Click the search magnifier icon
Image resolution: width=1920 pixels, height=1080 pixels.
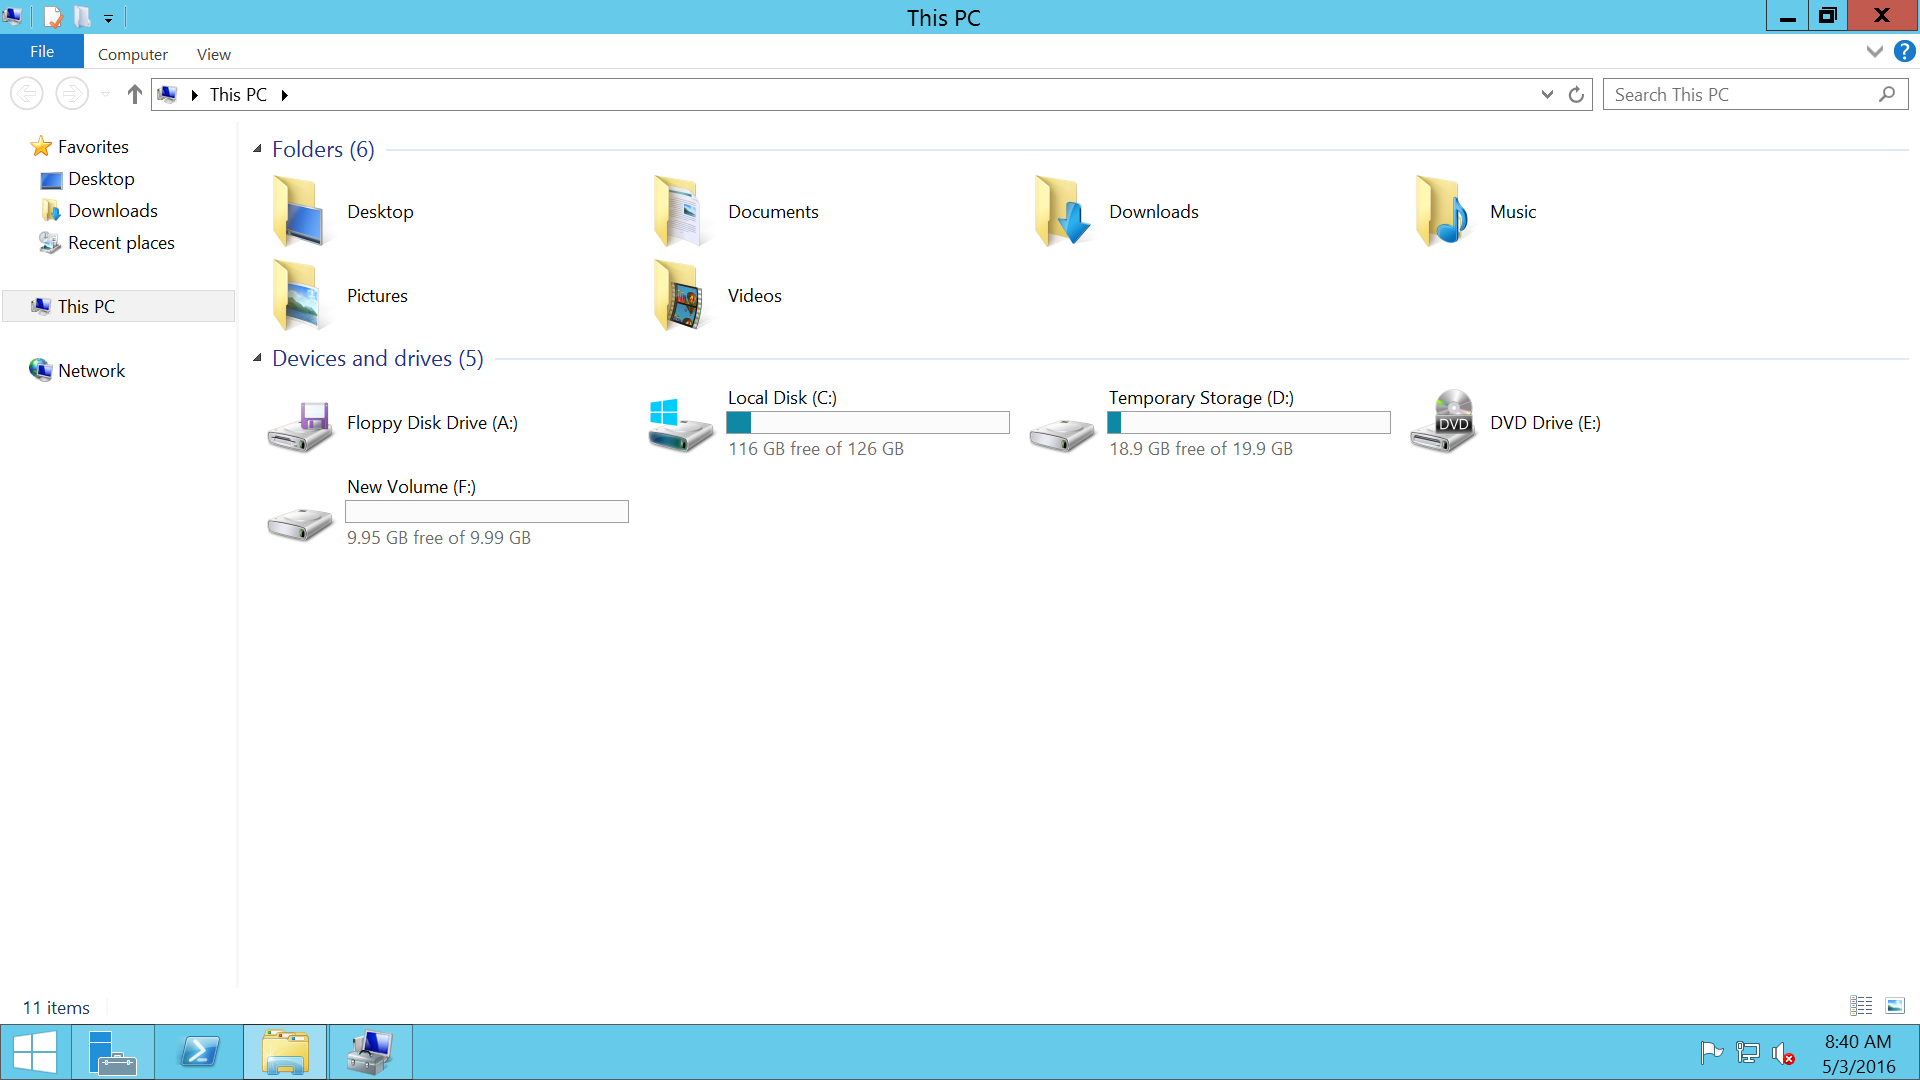click(1886, 94)
